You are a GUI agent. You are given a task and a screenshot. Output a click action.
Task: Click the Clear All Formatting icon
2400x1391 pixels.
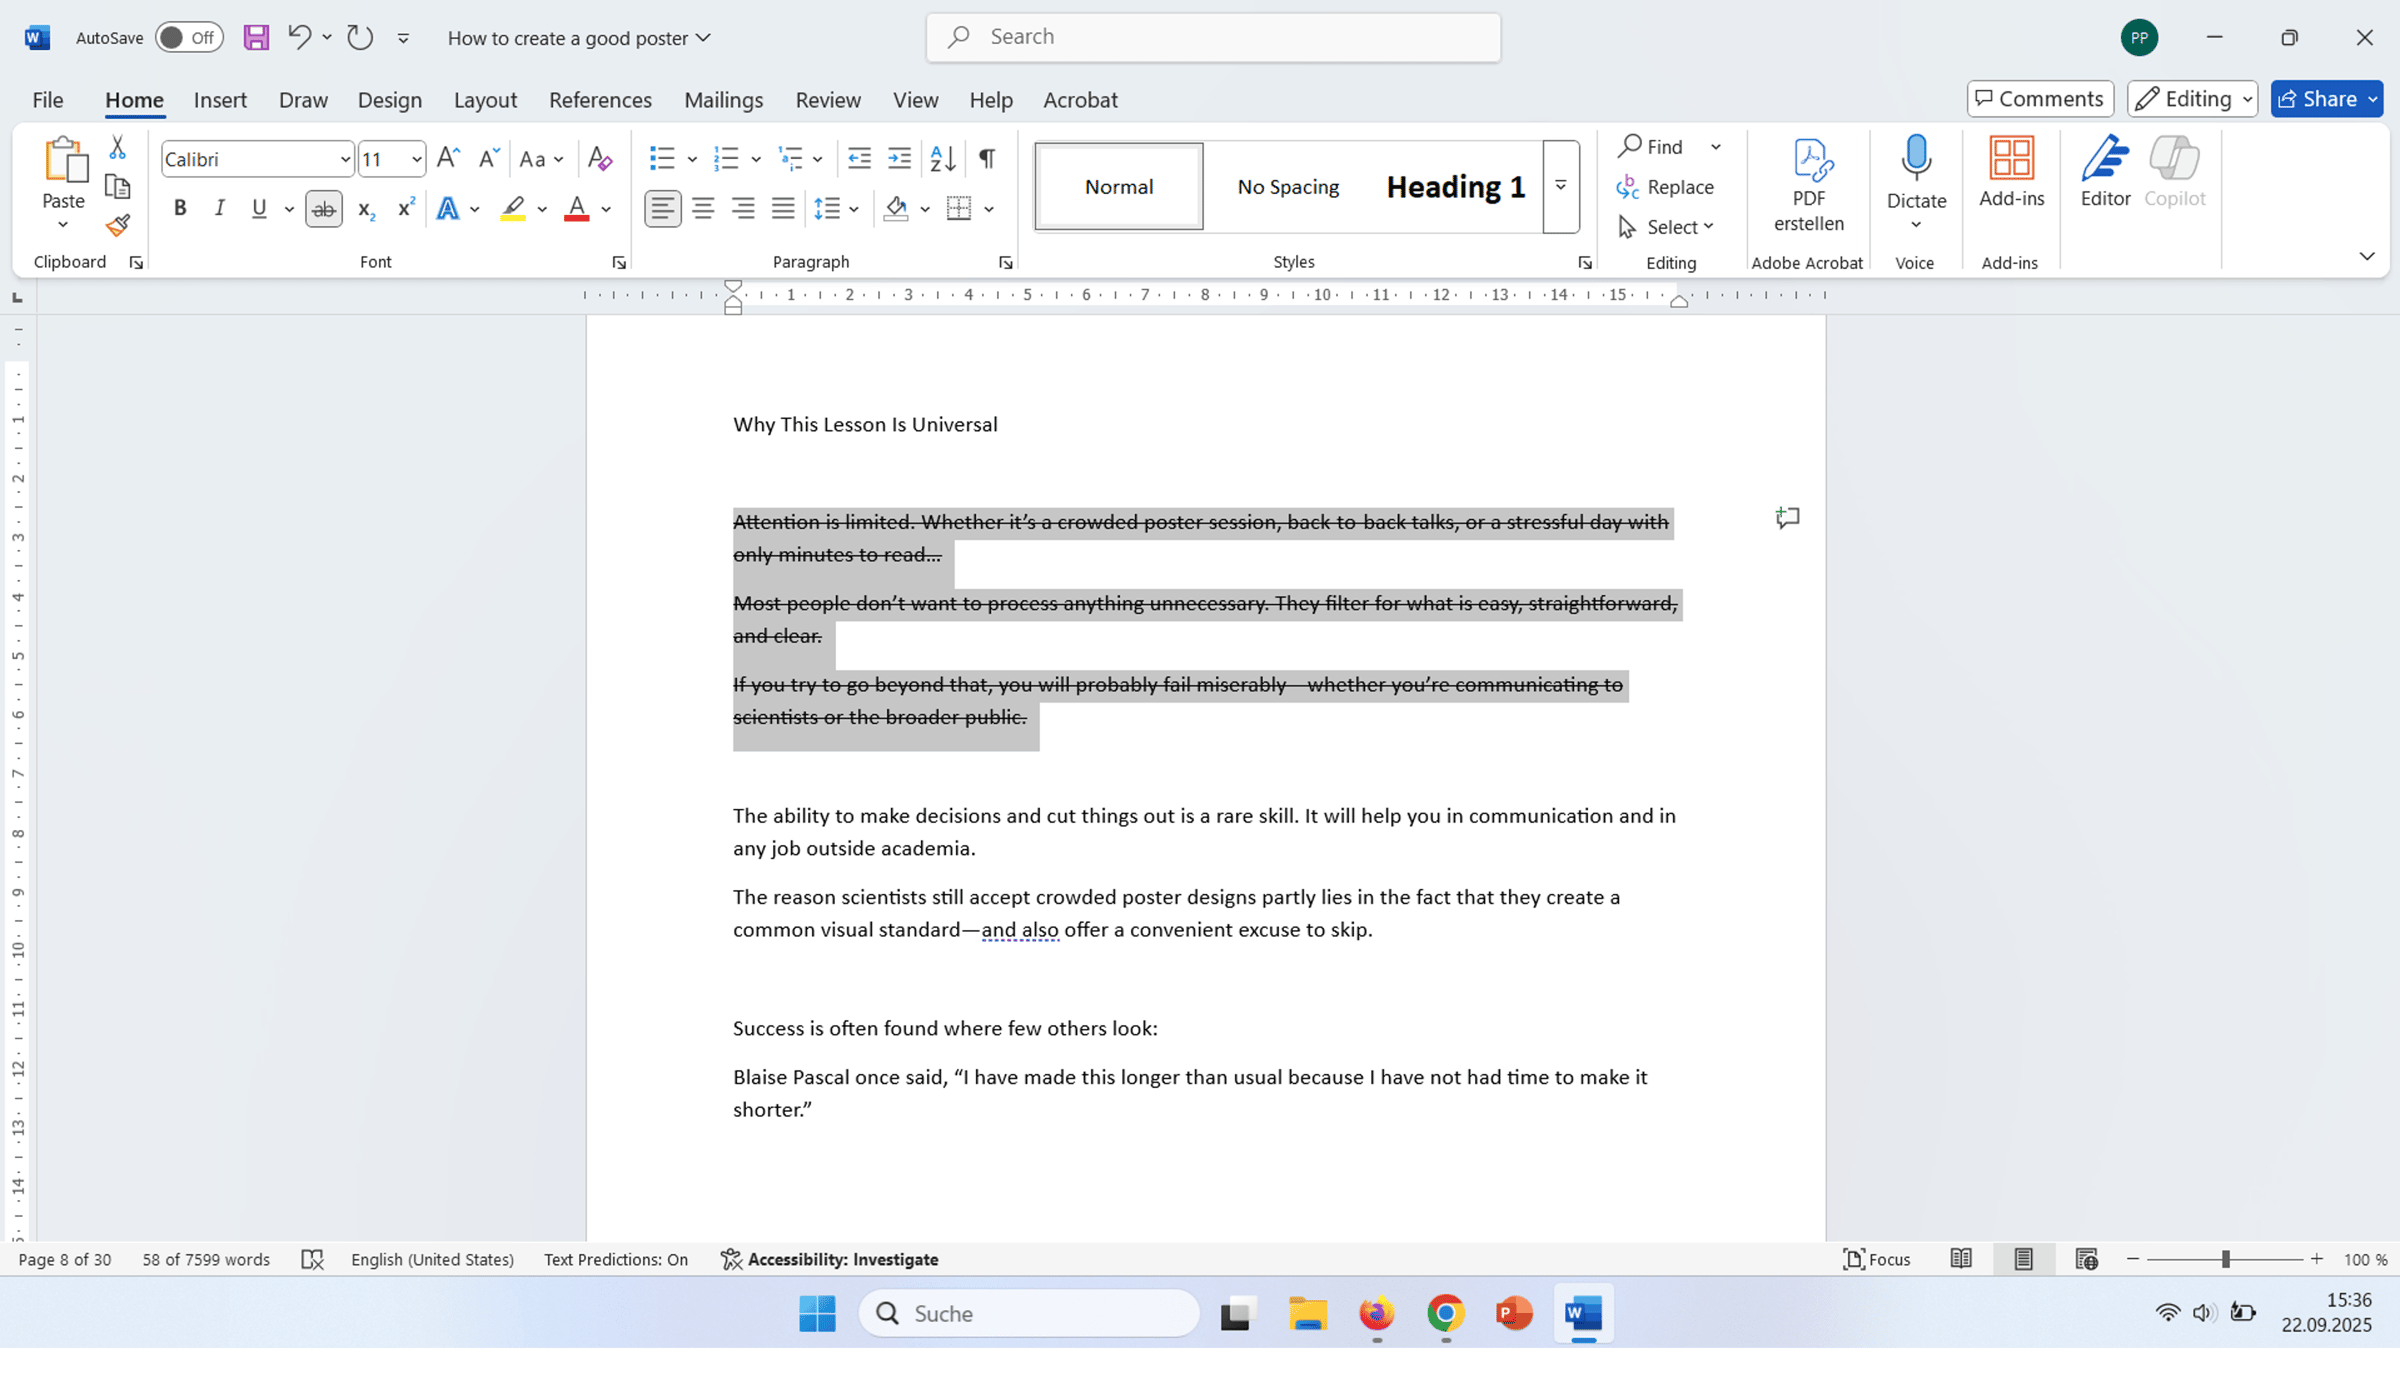point(600,158)
